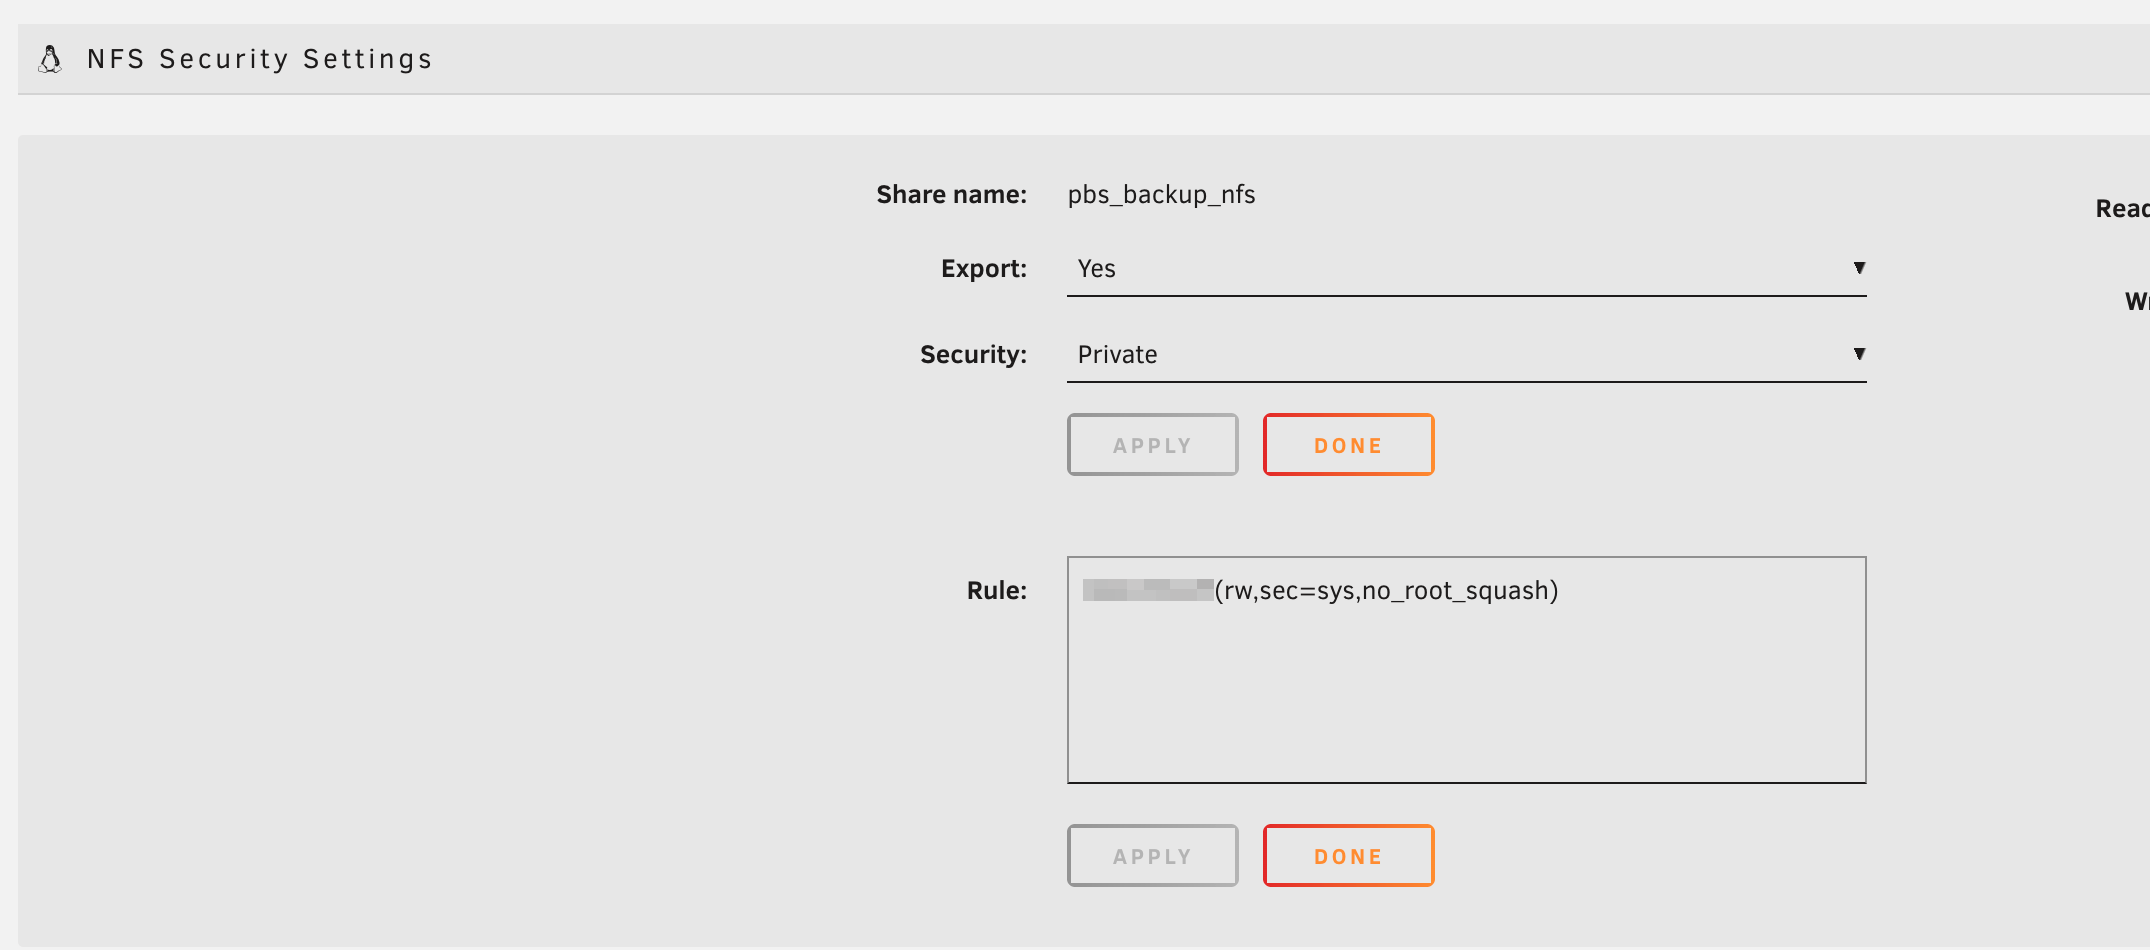2150x950 pixels.
Task: Click the Apply button below the Rule box
Action: pyautogui.click(x=1152, y=856)
